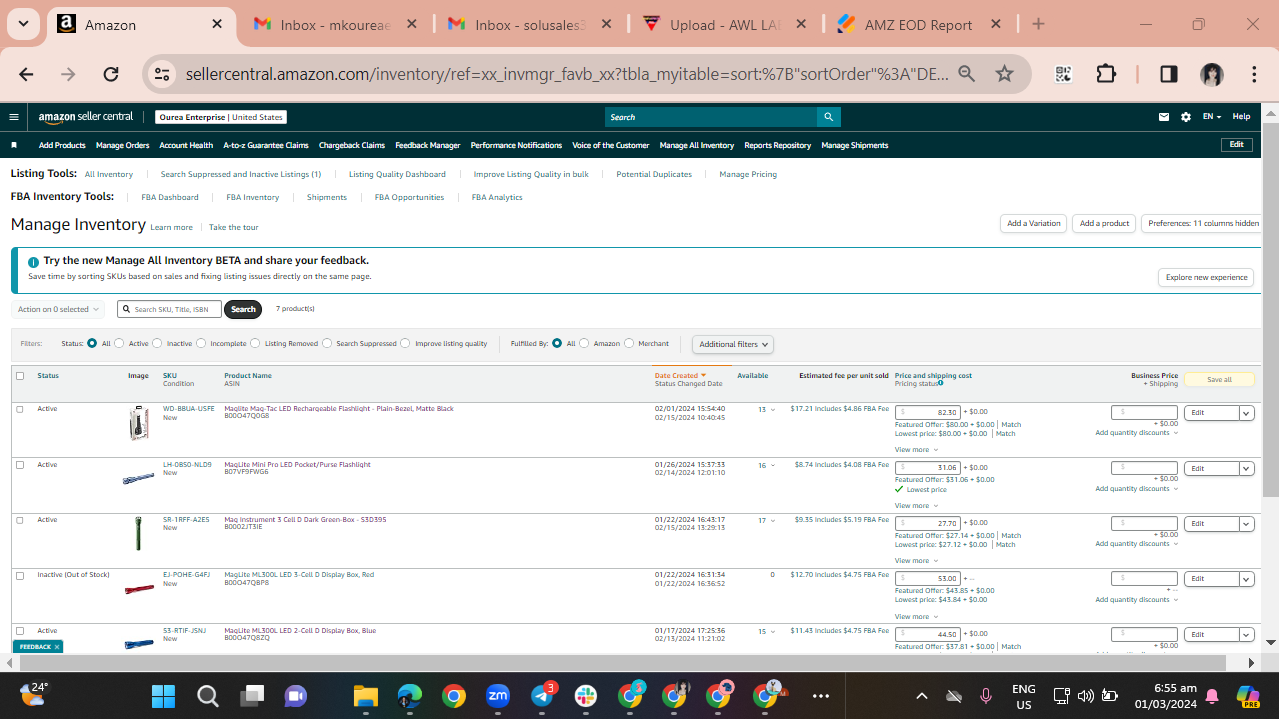This screenshot has width=1279, height=719.
Task: Open the browser extensions puzzle icon
Action: (1106, 74)
